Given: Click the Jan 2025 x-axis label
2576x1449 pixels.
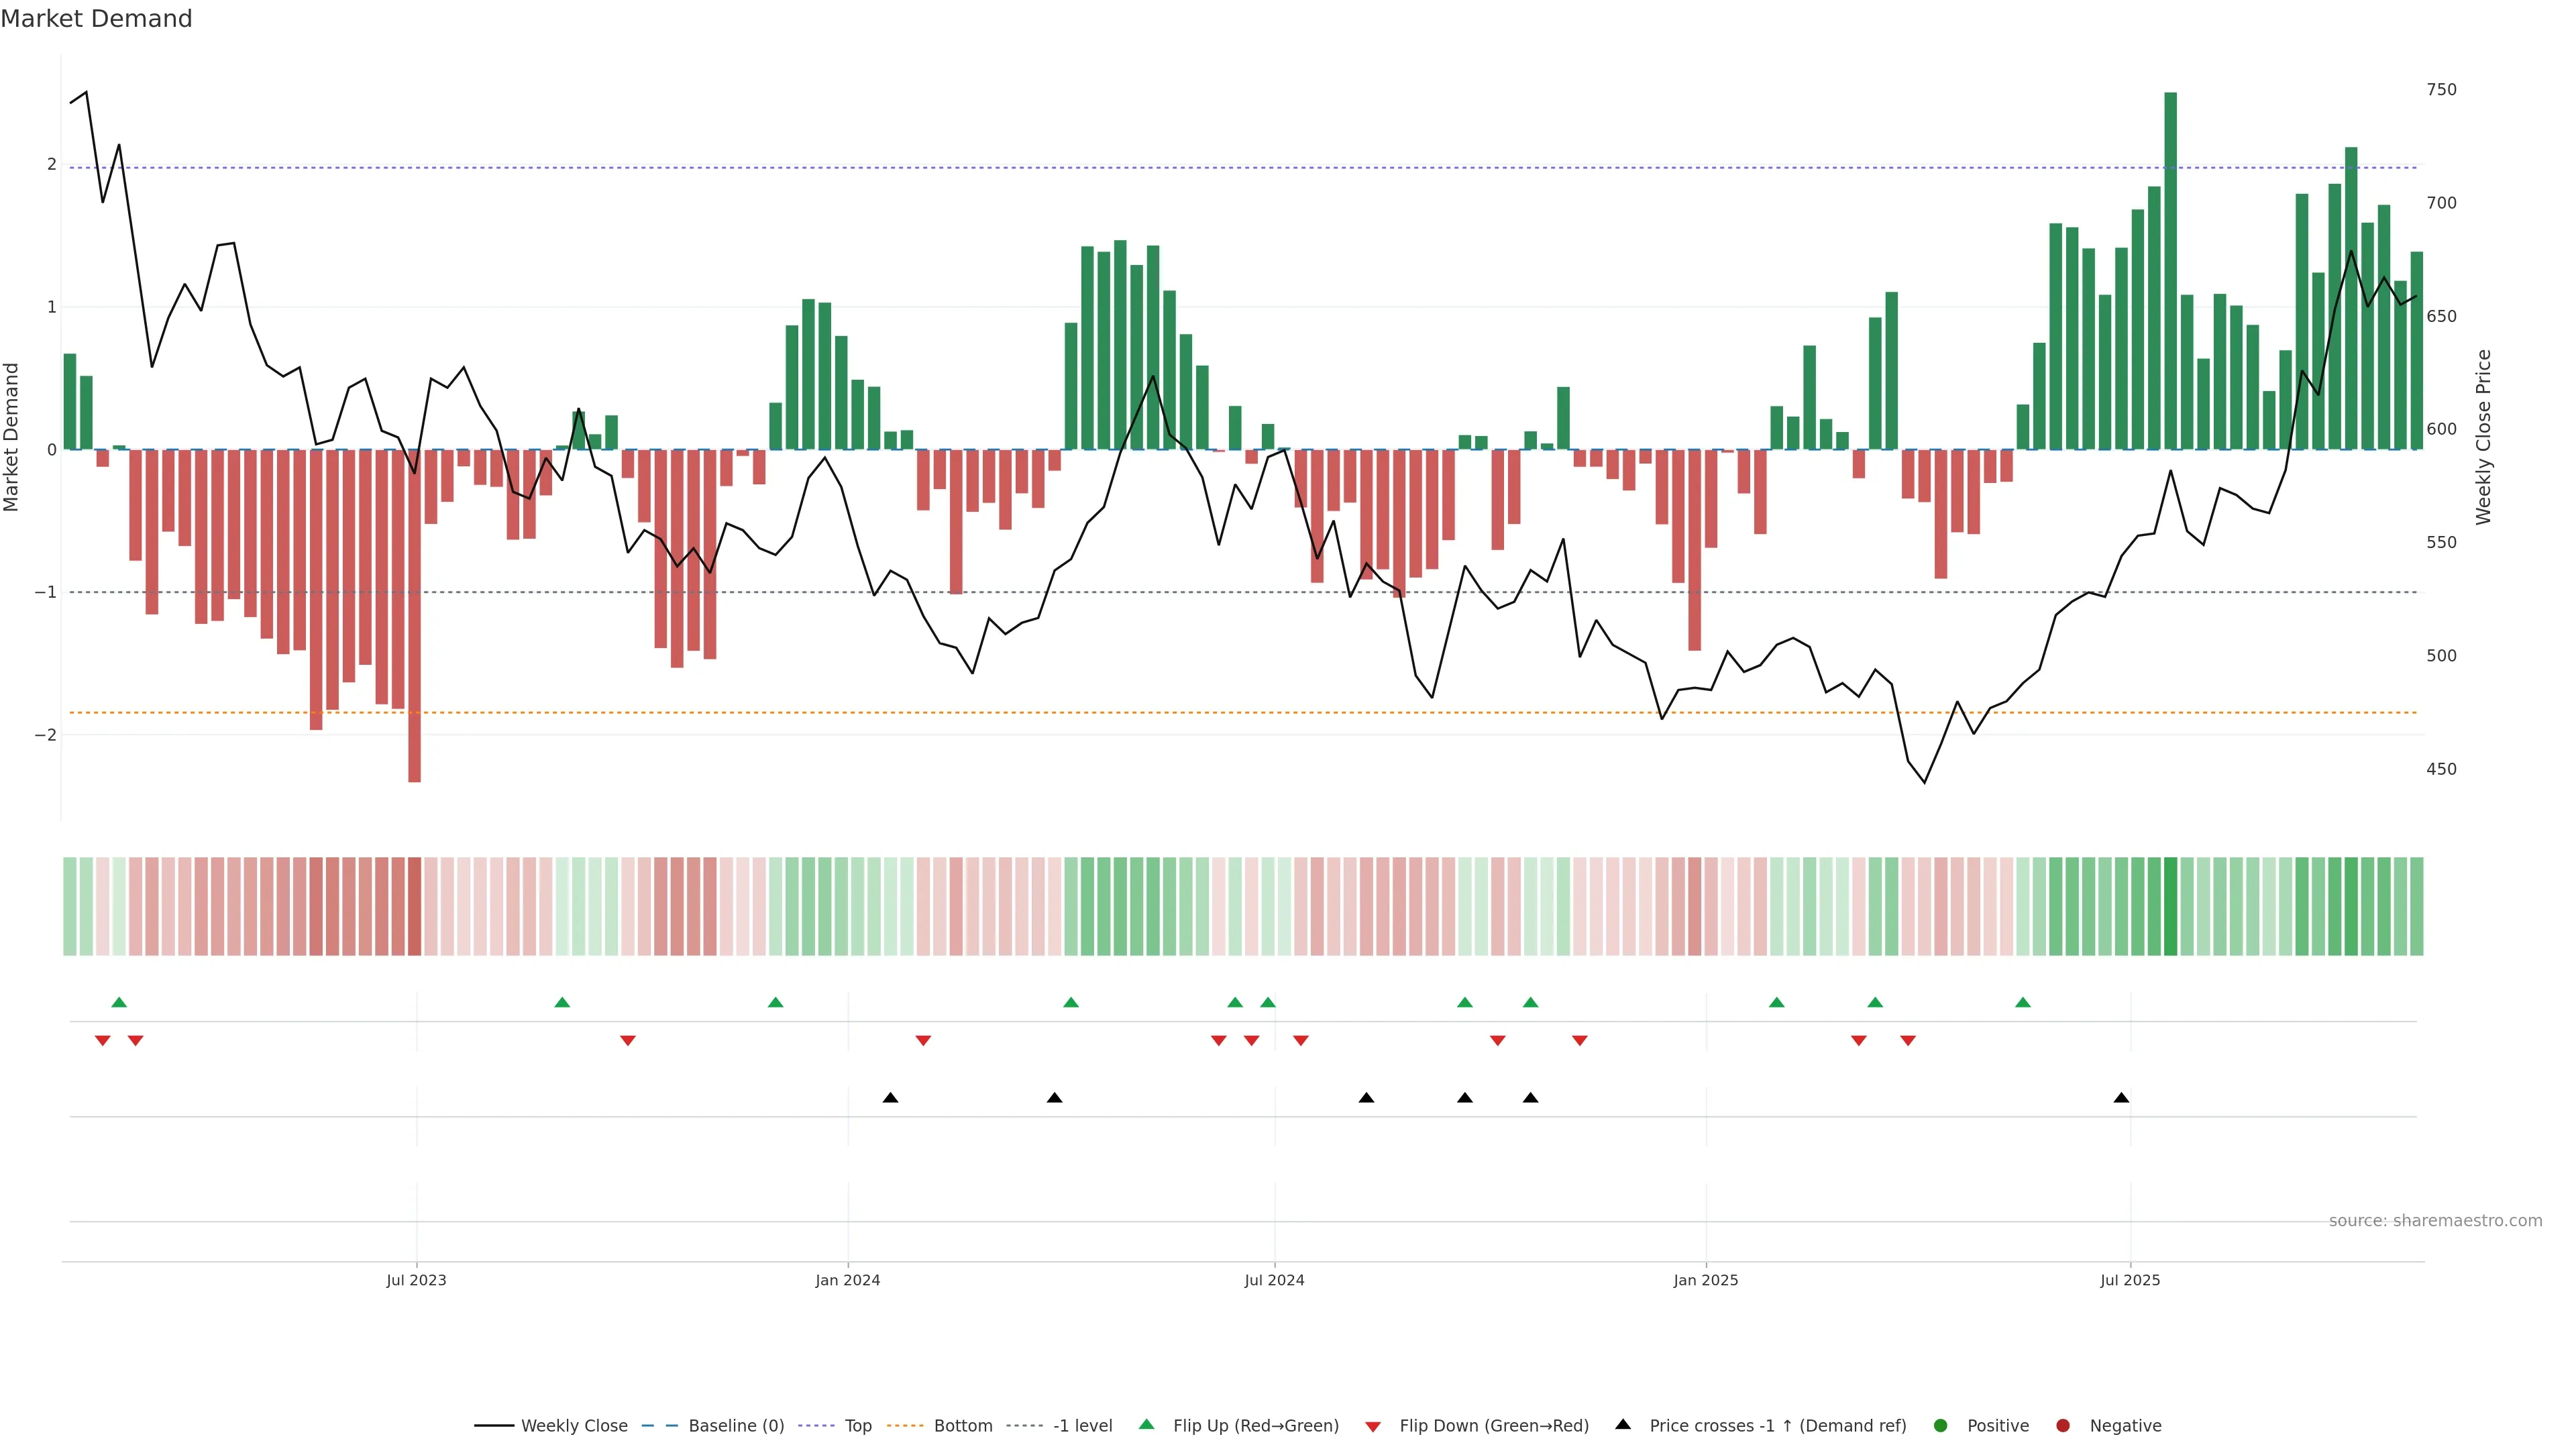Looking at the screenshot, I should pos(1705,1280).
